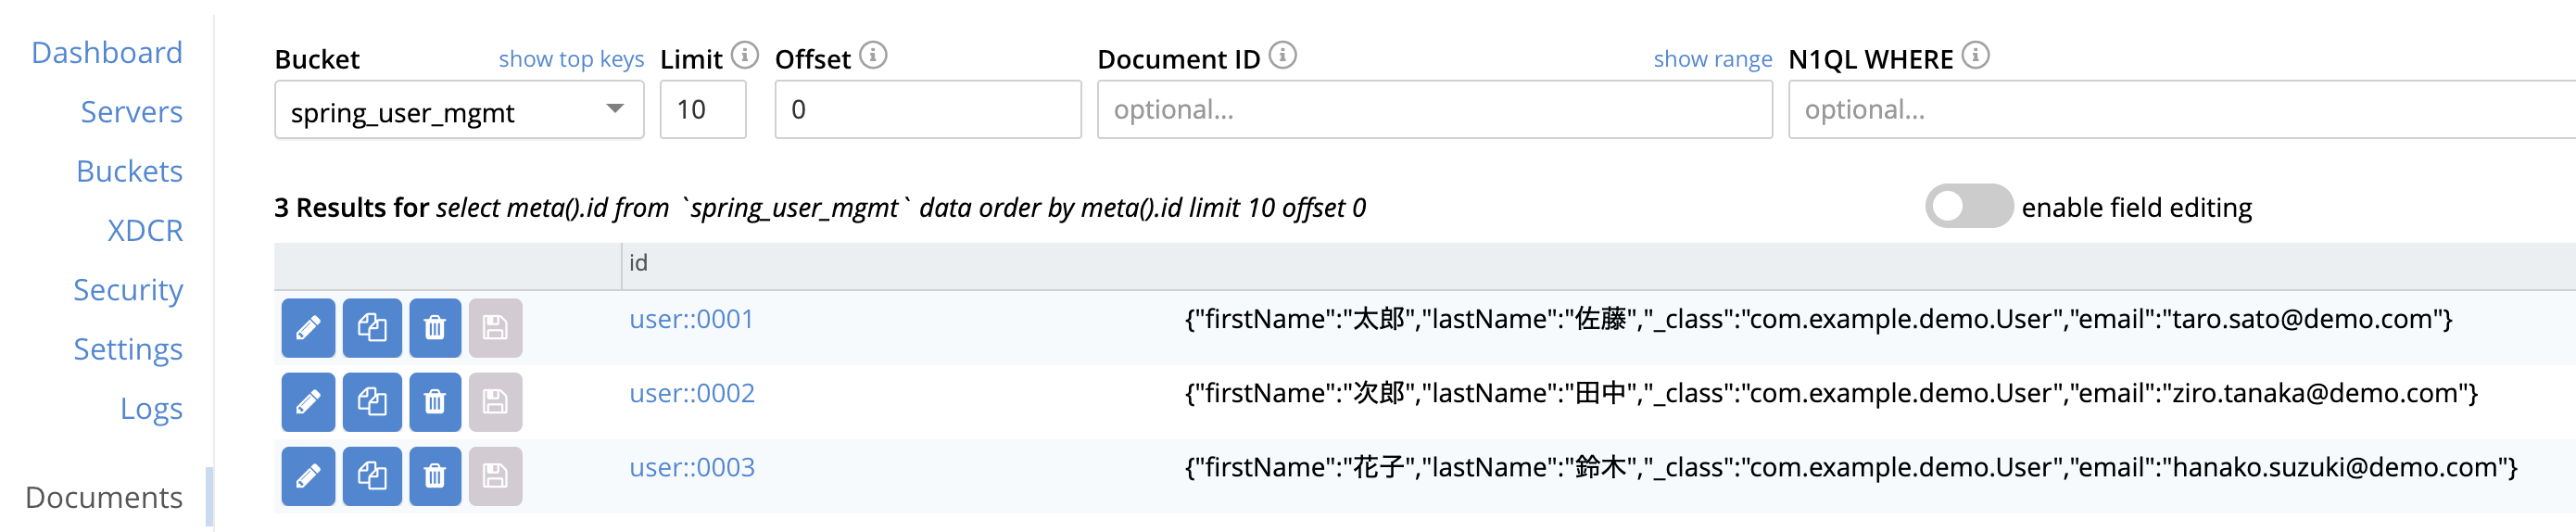Focus the Document ID input field
Viewport: 2576px width, 532px height.
pyautogui.click(x=1433, y=110)
